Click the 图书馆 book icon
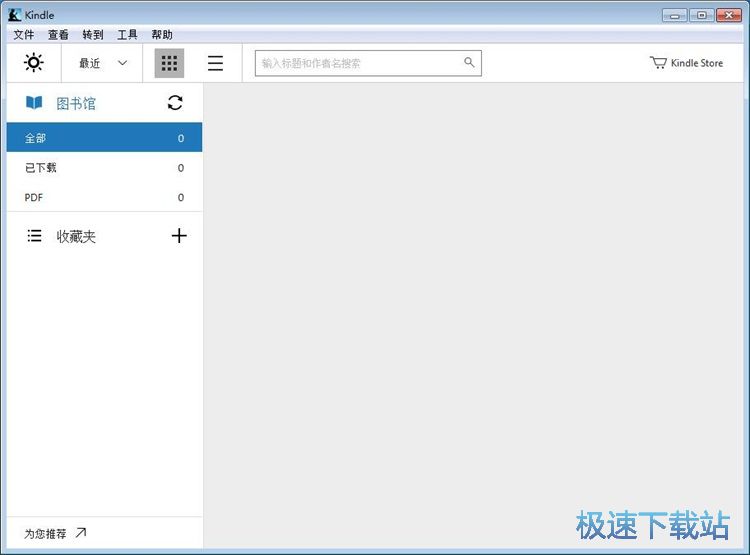 point(34,102)
